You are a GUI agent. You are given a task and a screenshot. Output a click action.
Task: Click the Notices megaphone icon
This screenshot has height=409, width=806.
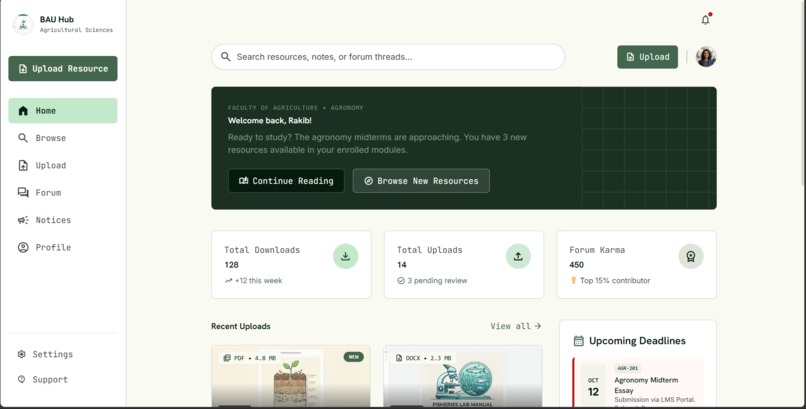[x=23, y=220]
